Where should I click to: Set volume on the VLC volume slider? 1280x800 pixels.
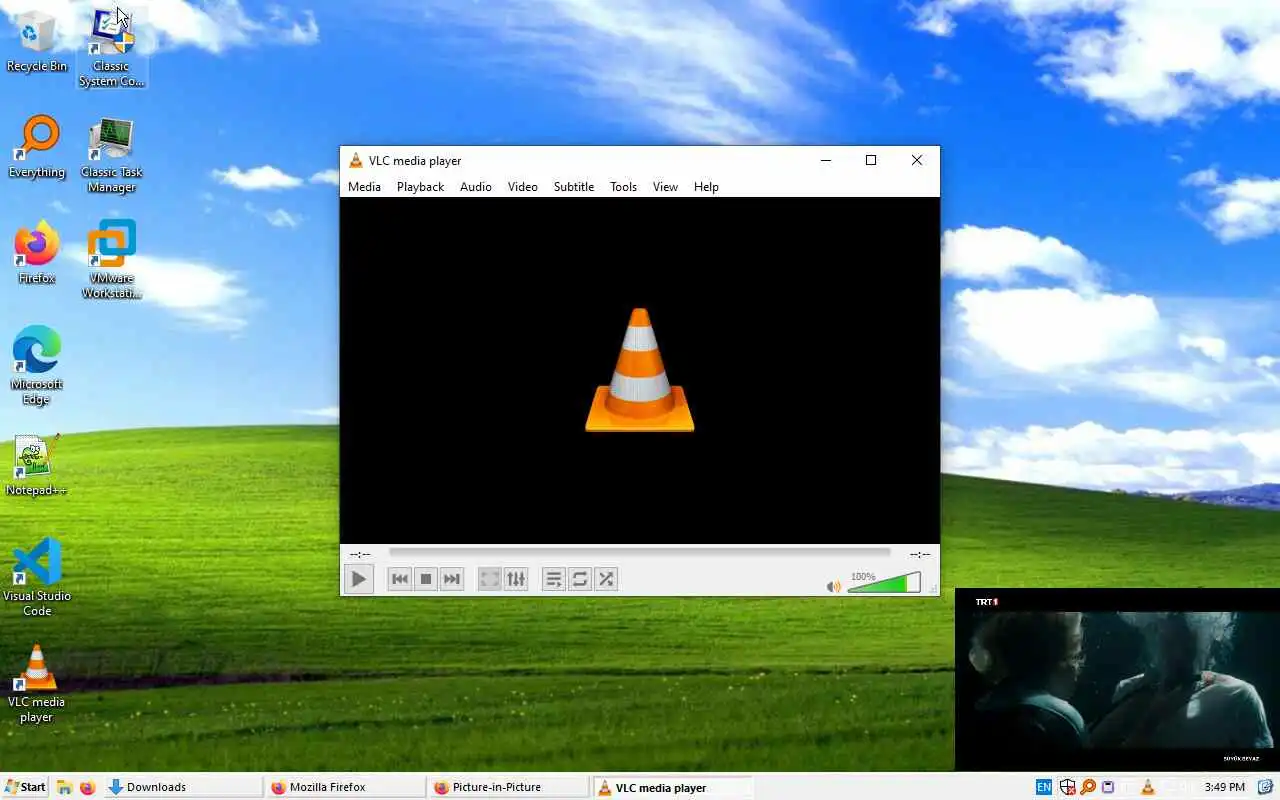click(x=884, y=583)
